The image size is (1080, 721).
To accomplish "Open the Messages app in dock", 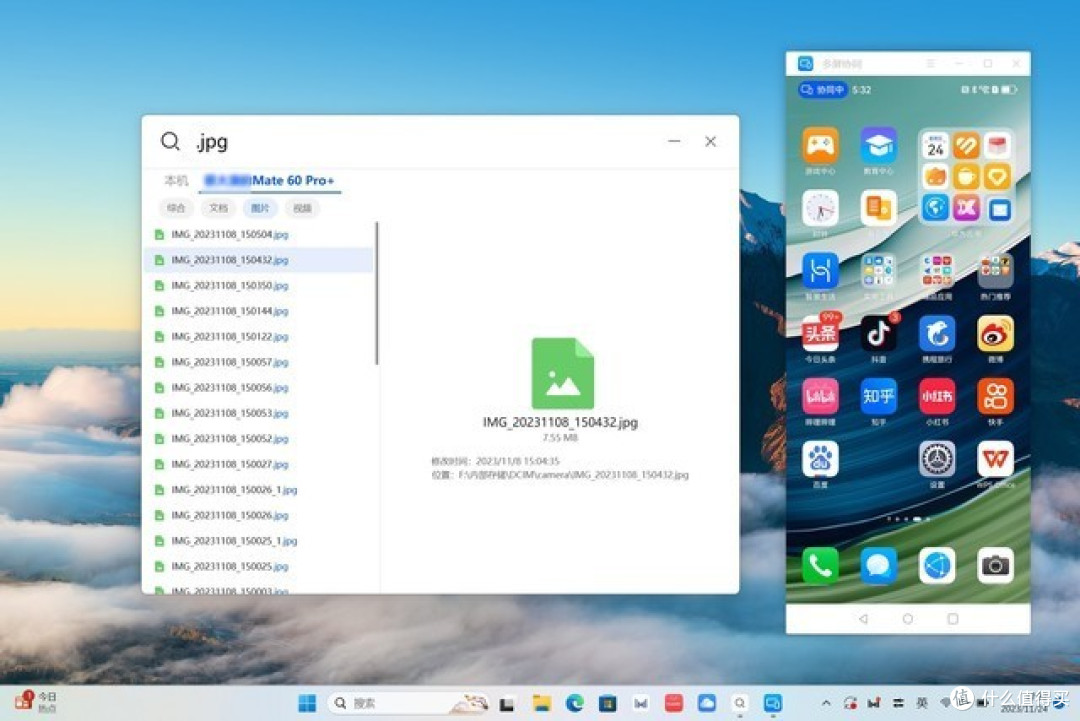I will click(x=878, y=566).
